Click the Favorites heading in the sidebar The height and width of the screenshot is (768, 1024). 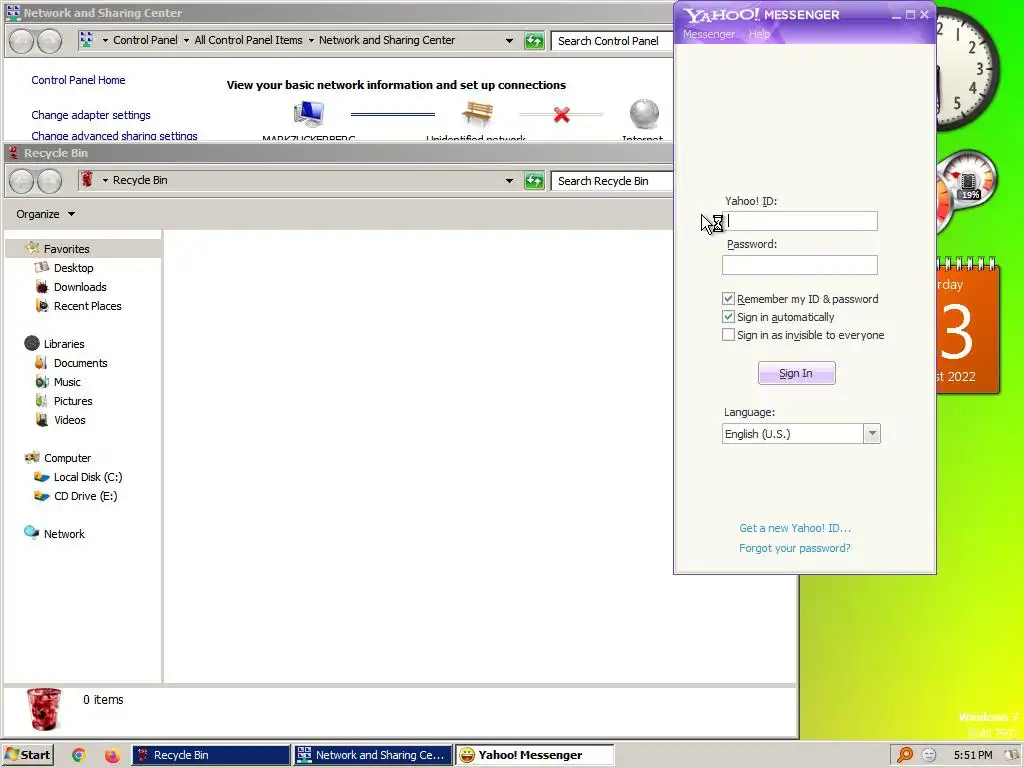pyautogui.click(x=66, y=249)
